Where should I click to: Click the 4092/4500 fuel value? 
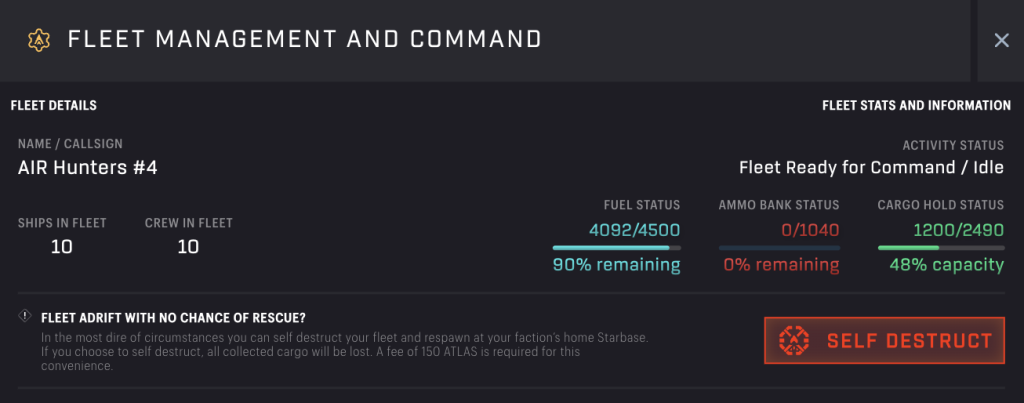[x=634, y=229]
